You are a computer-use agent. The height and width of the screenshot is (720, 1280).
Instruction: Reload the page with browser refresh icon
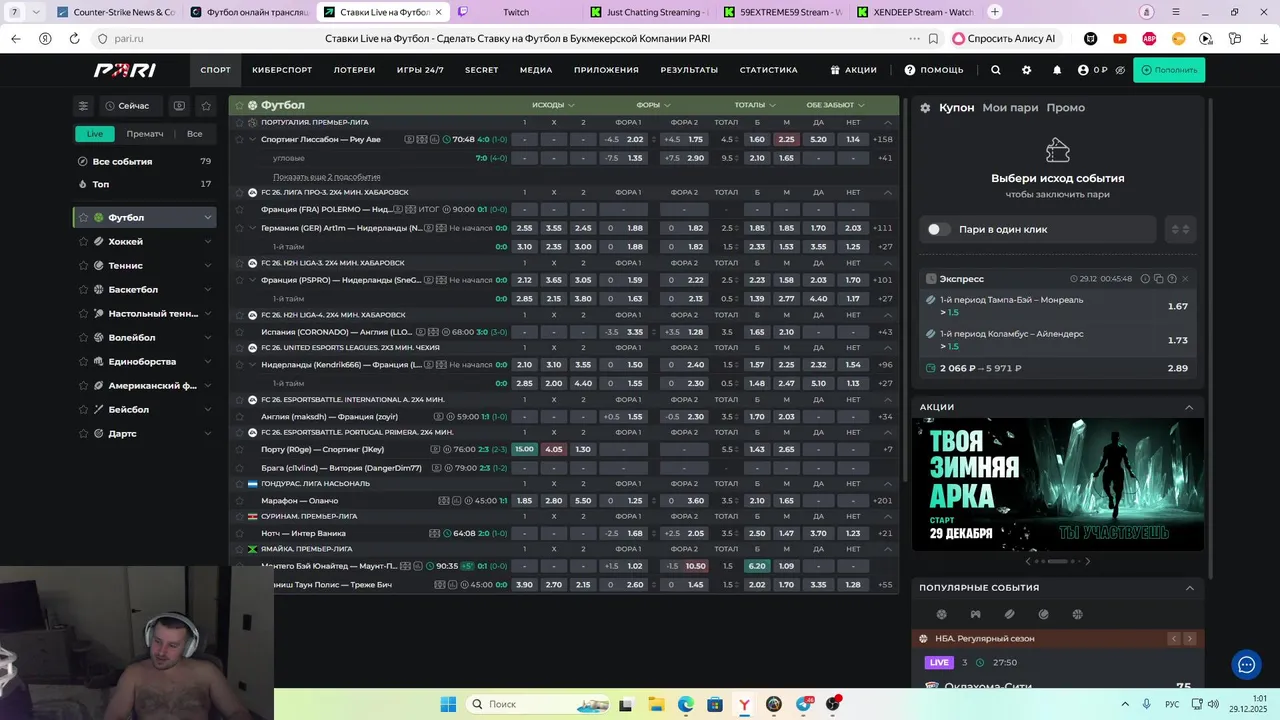click(74, 38)
